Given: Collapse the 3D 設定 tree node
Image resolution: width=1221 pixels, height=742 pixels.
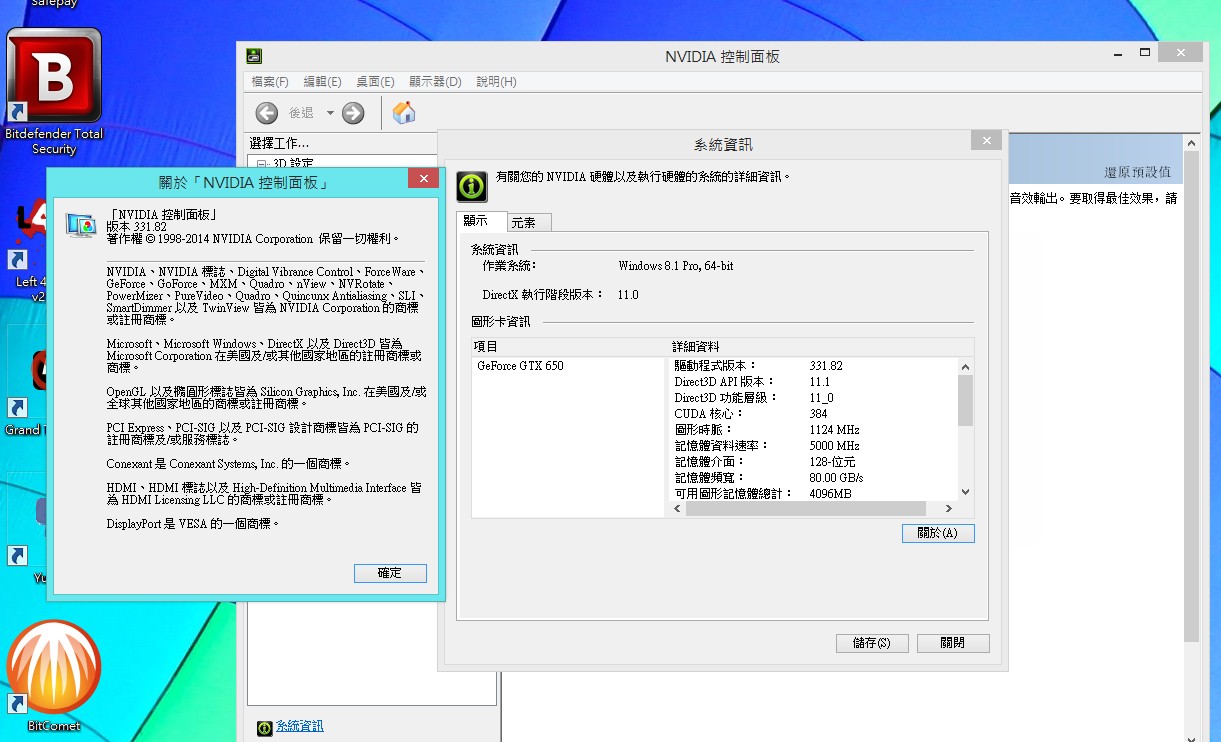Looking at the screenshot, I should pos(262,163).
